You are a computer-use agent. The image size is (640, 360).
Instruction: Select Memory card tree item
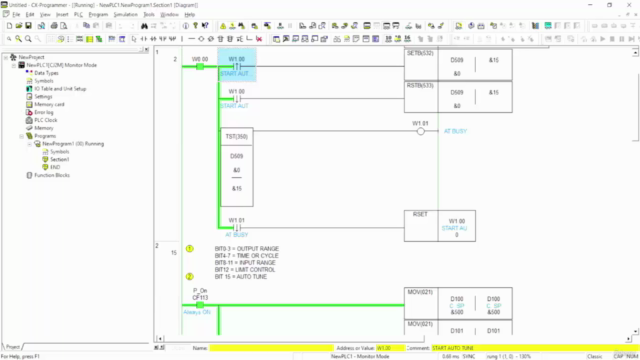[49, 104]
